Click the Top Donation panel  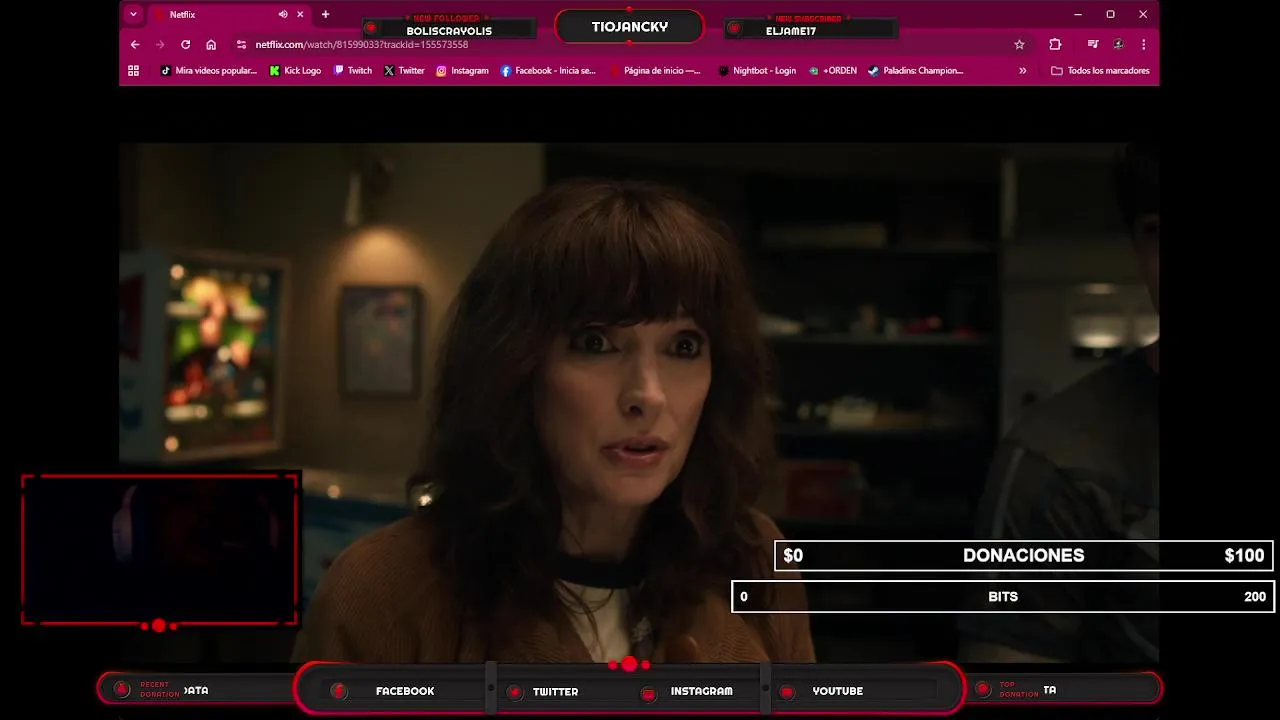click(1063, 689)
